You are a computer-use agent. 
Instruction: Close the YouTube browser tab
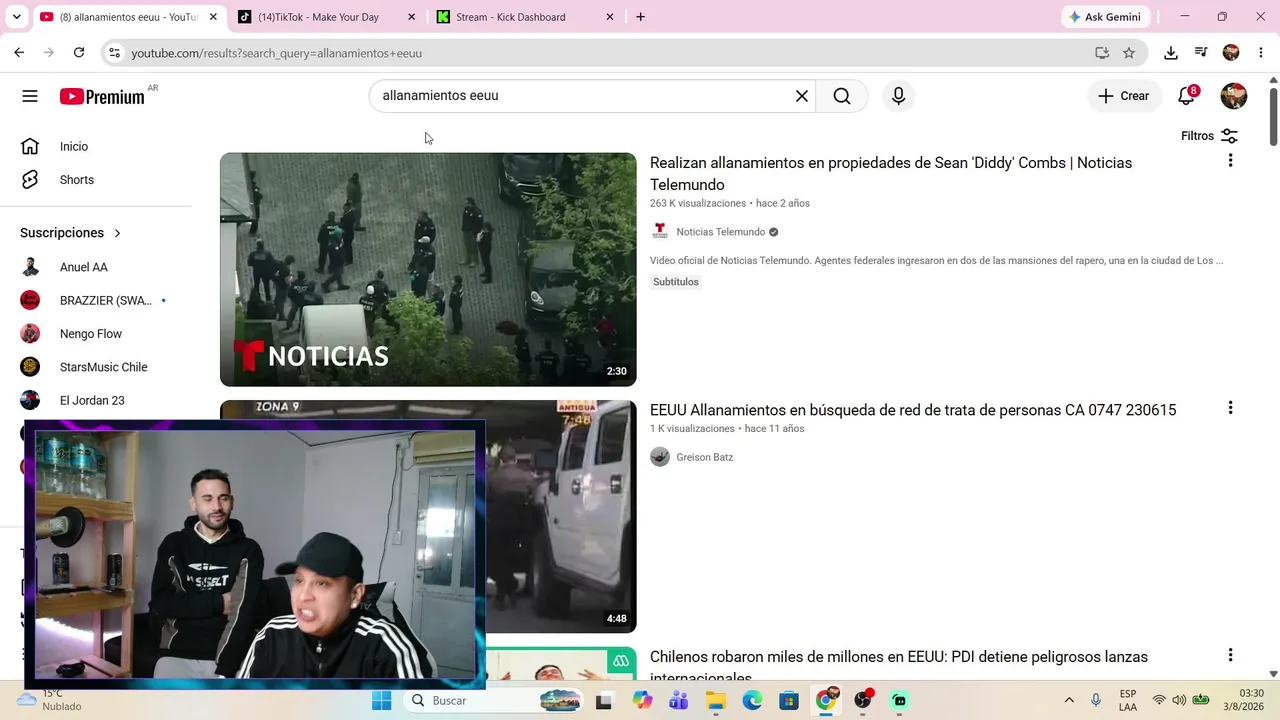tap(213, 17)
